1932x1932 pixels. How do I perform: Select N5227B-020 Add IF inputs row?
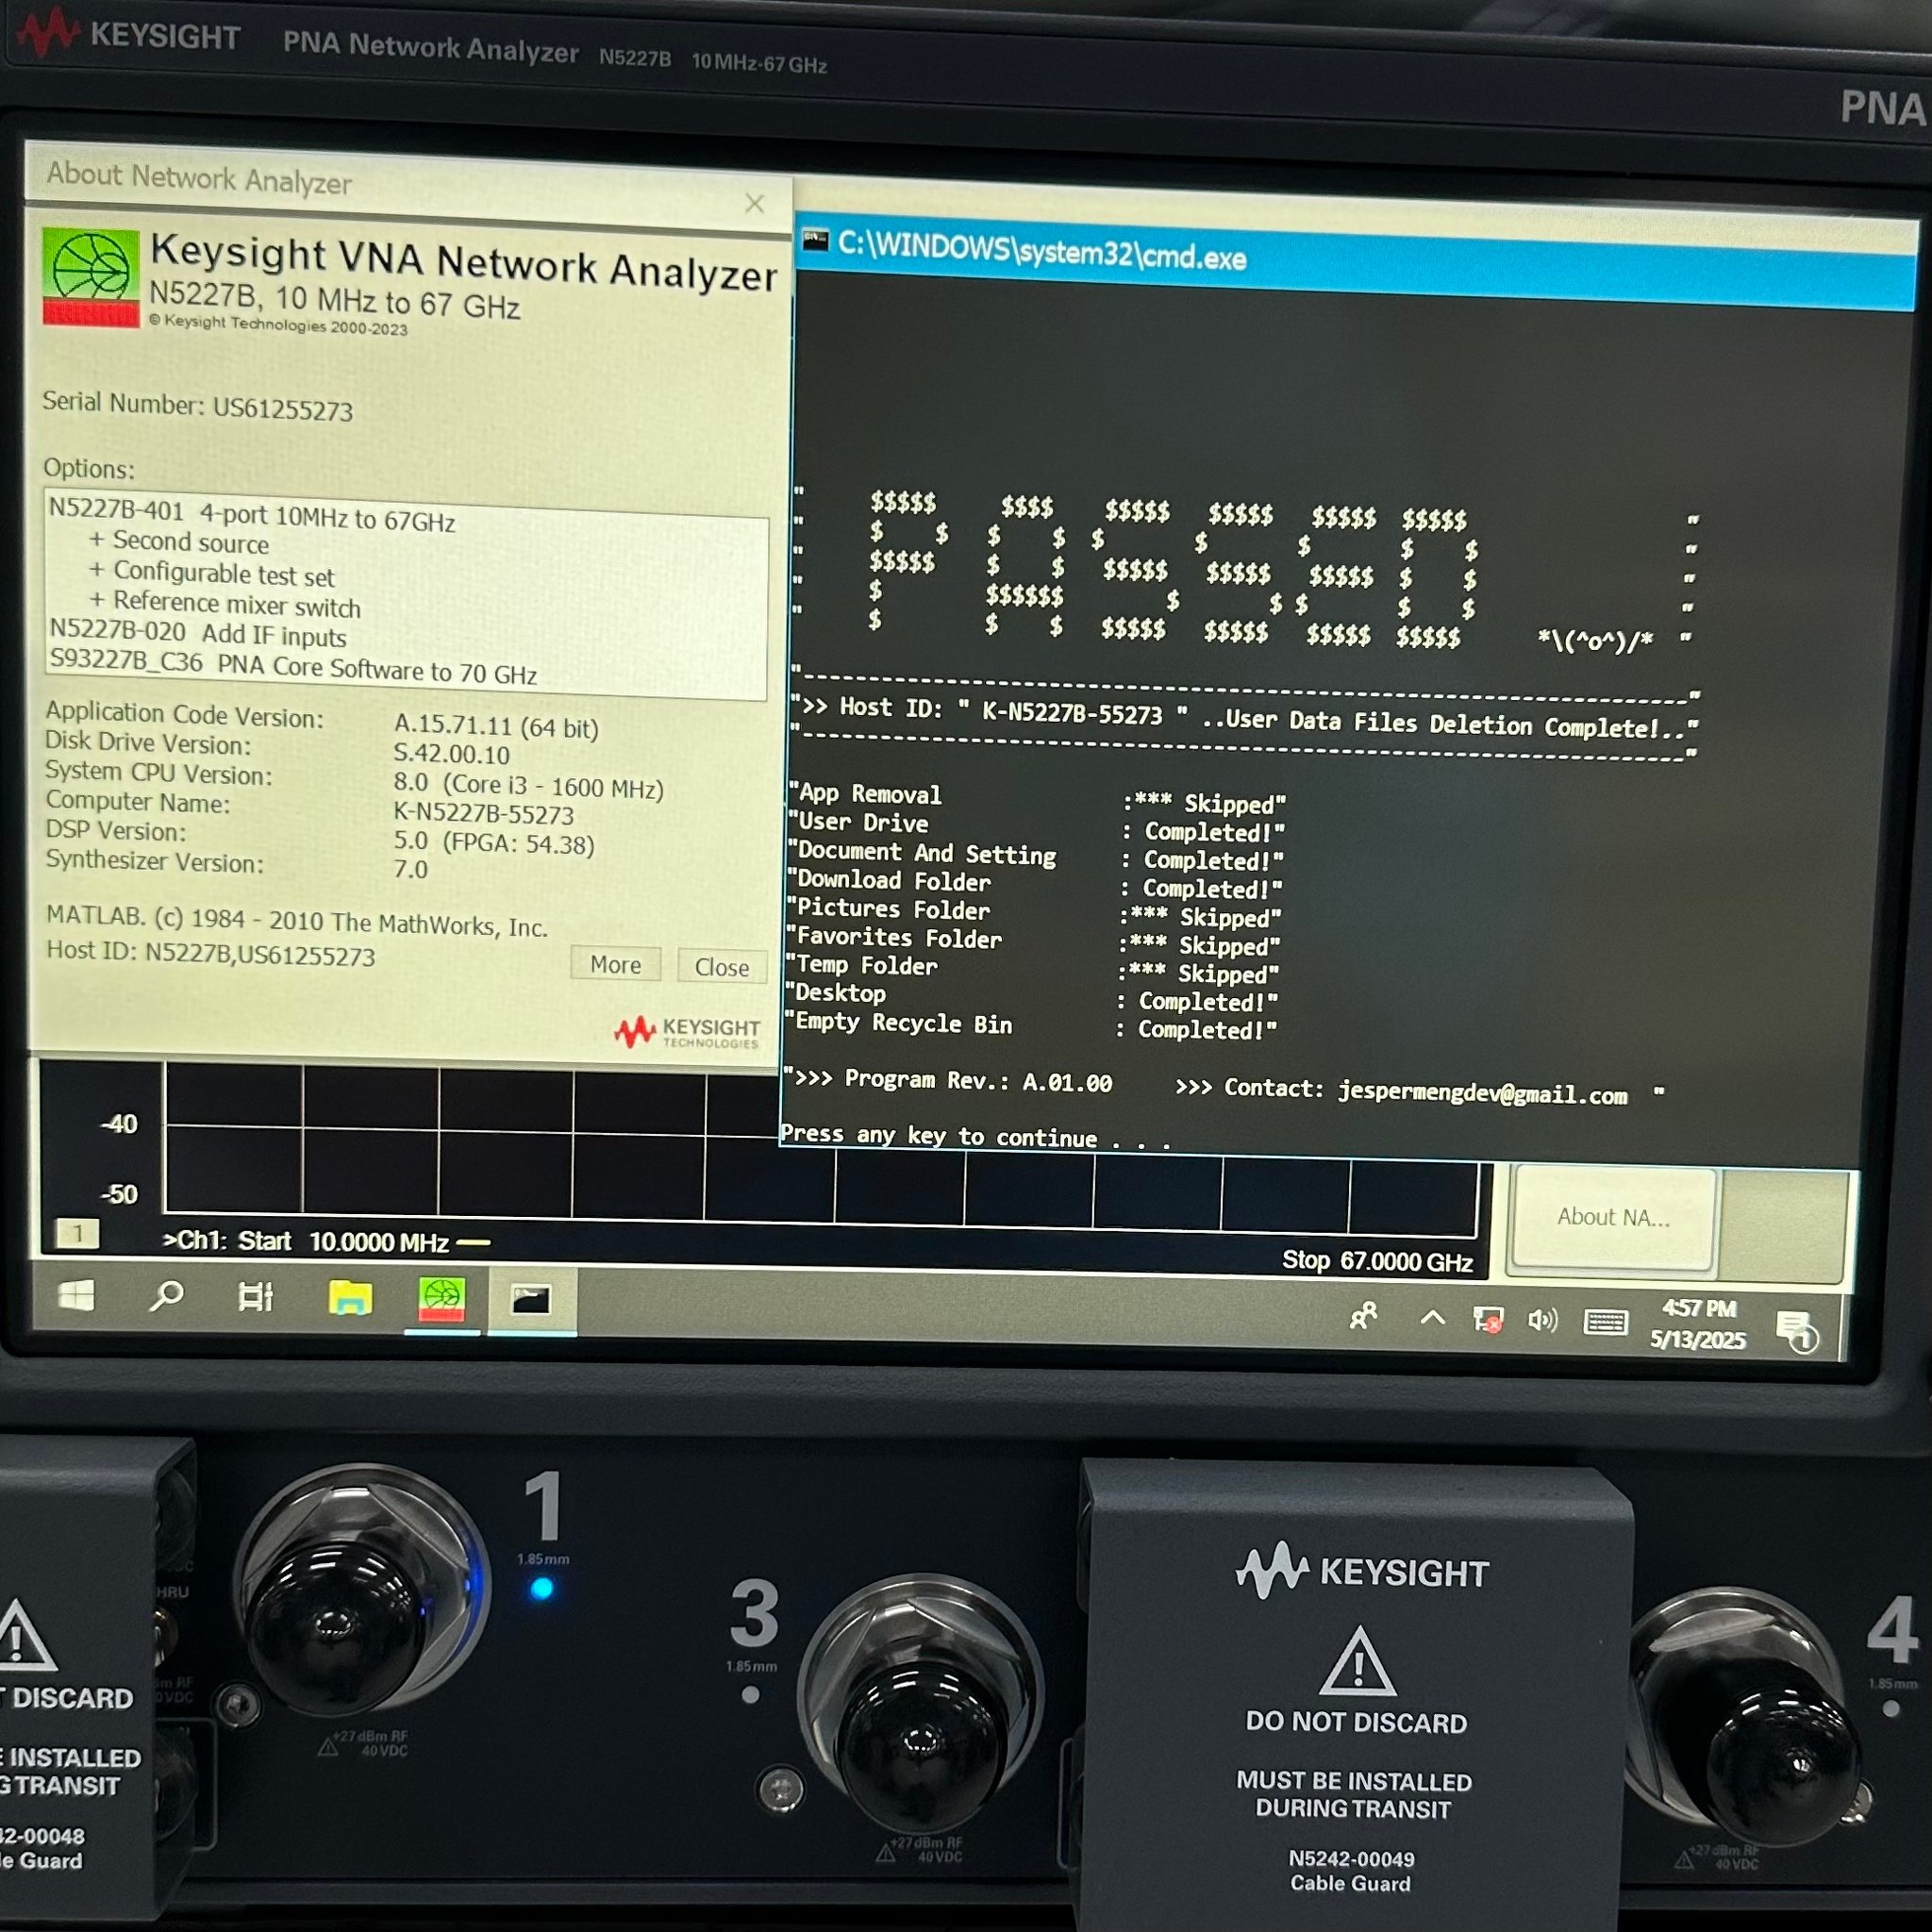click(198, 634)
